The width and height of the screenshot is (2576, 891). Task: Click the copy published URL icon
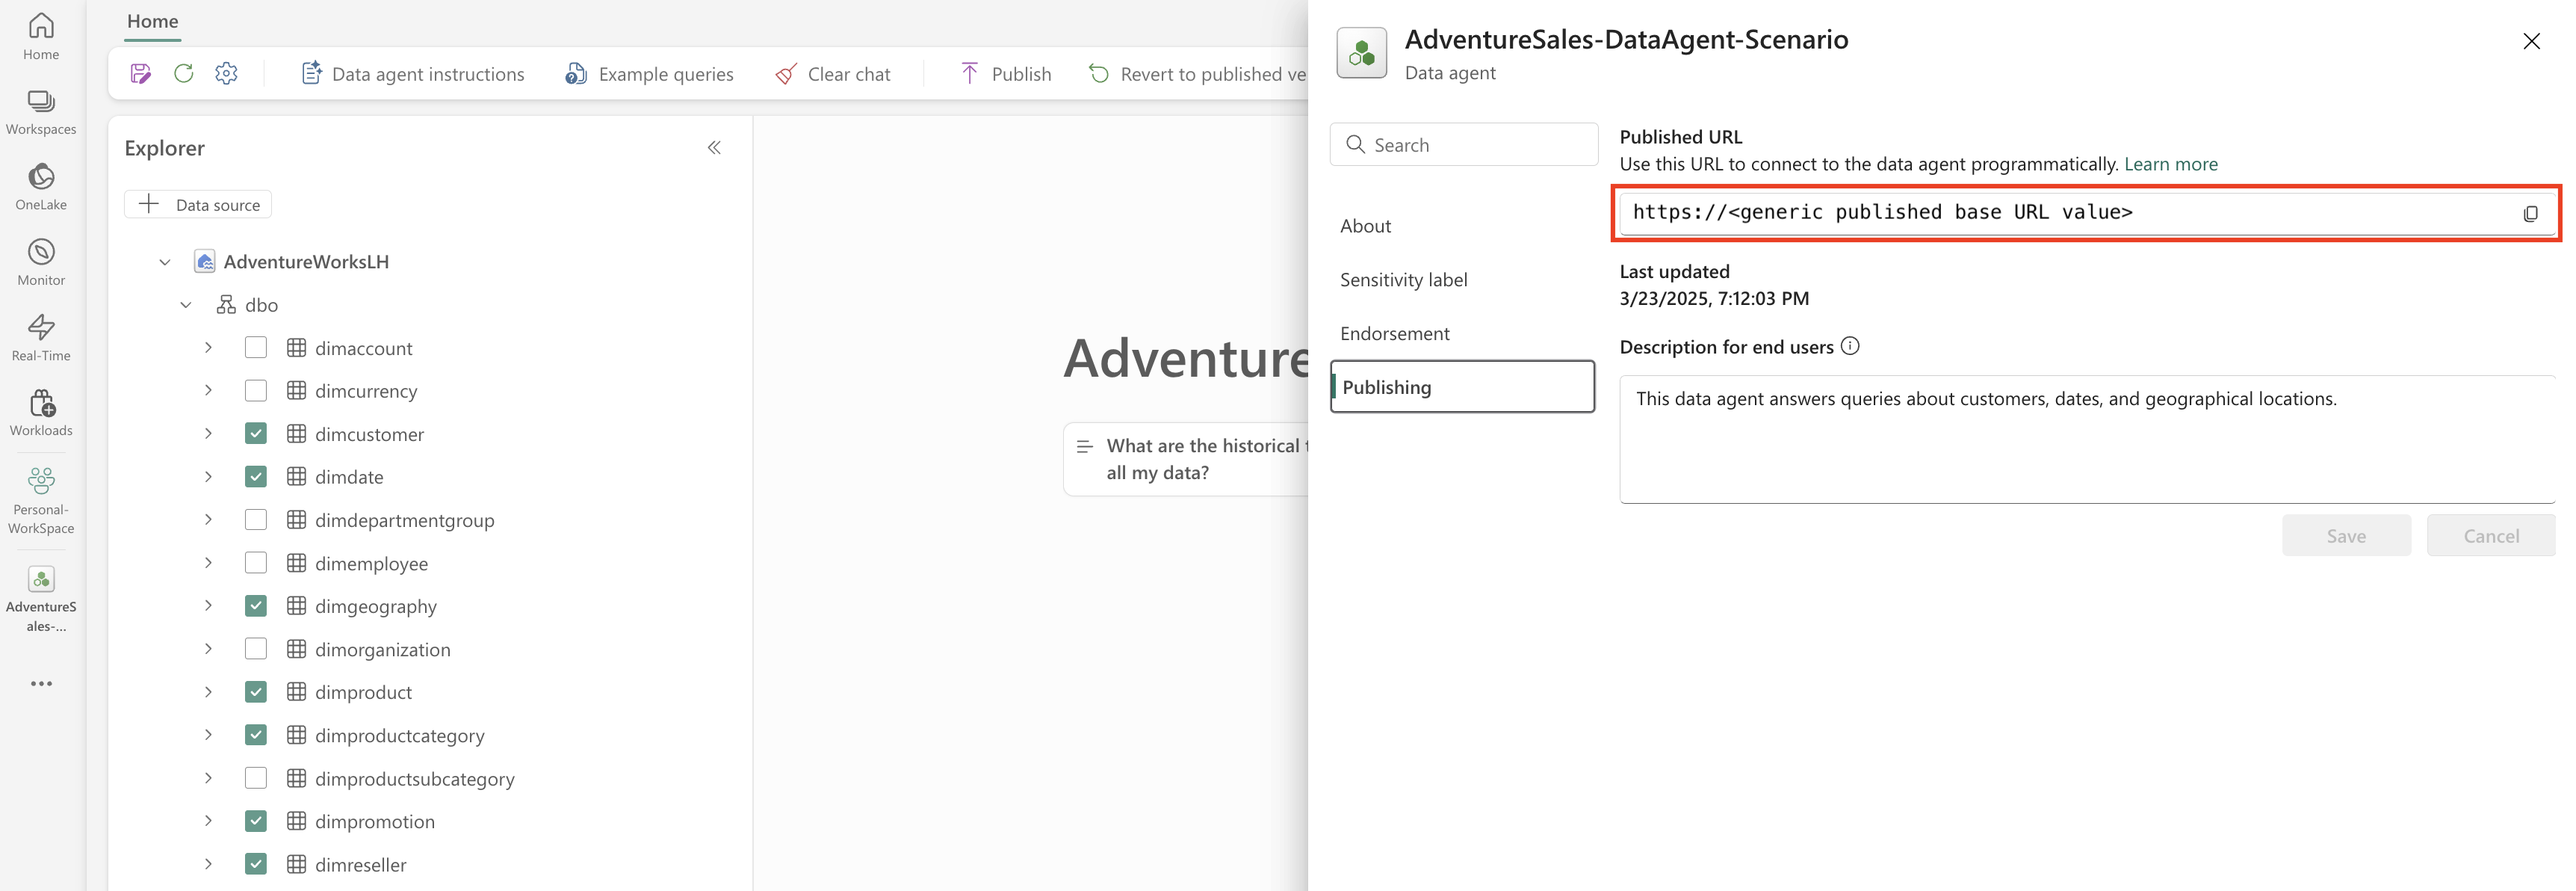coord(2530,213)
